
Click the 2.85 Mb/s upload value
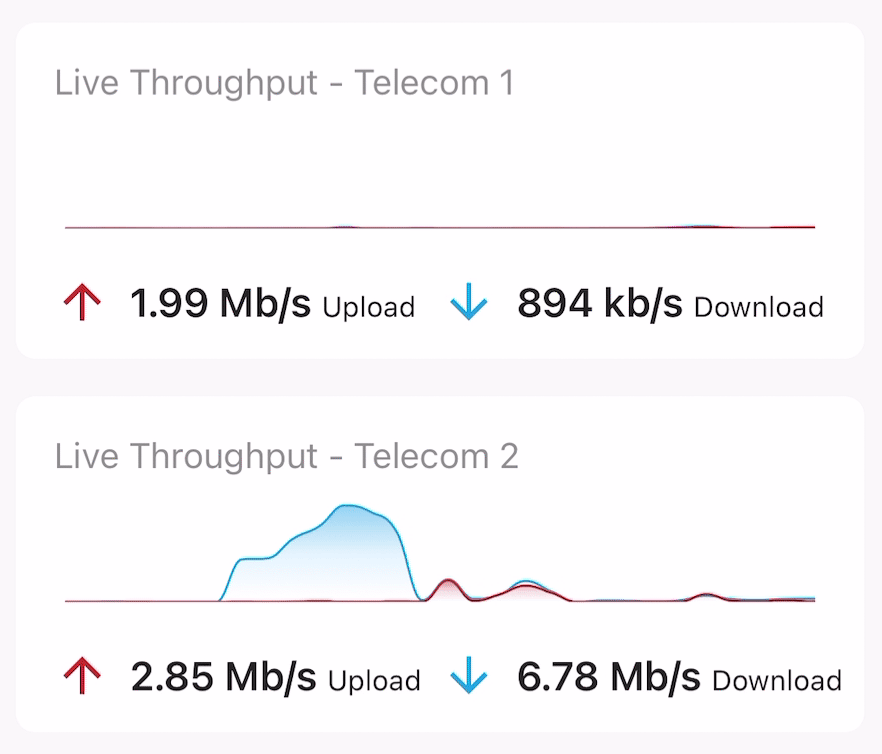(223, 676)
